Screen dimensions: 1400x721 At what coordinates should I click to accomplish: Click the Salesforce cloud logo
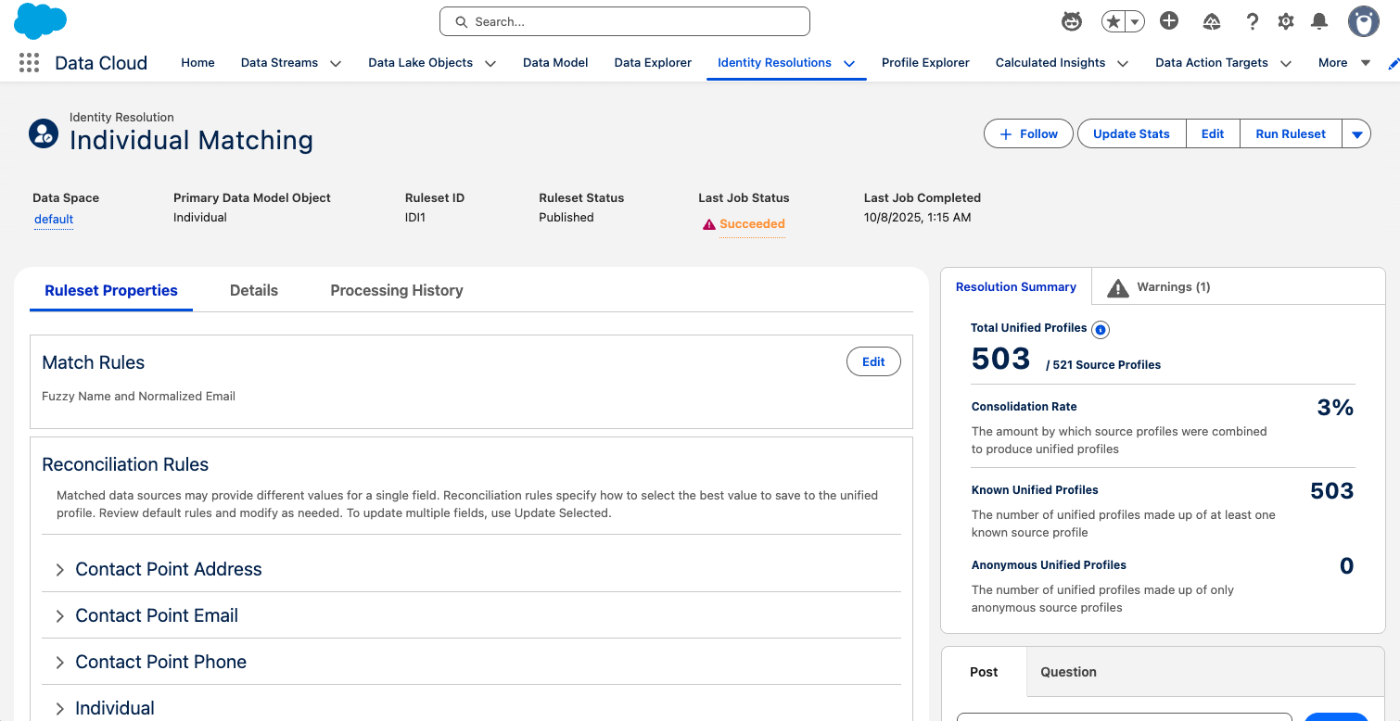point(40,20)
